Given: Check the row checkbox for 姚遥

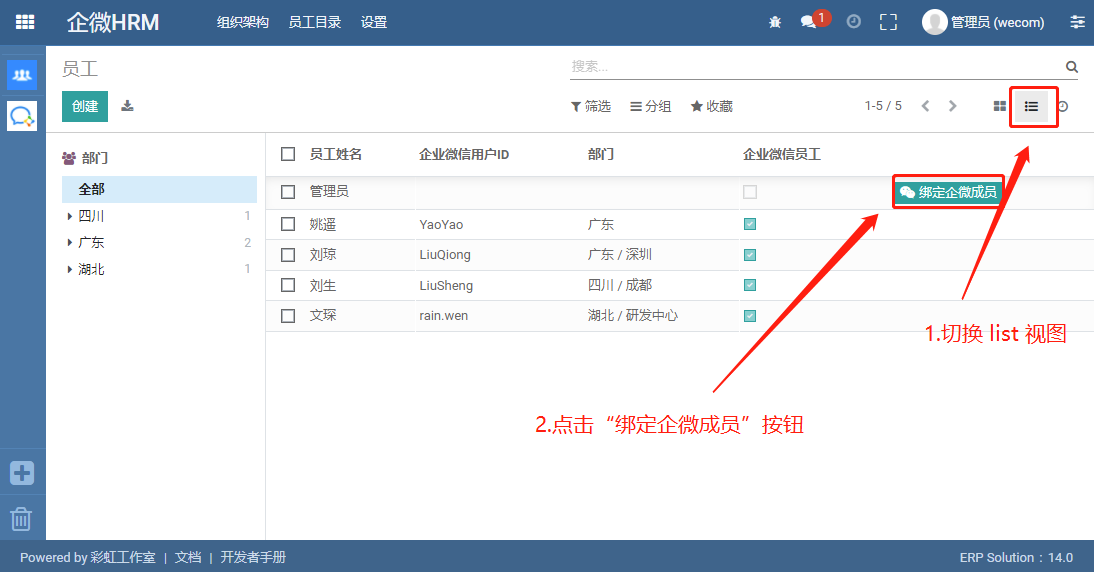Looking at the screenshot, I should pos(288,224).
